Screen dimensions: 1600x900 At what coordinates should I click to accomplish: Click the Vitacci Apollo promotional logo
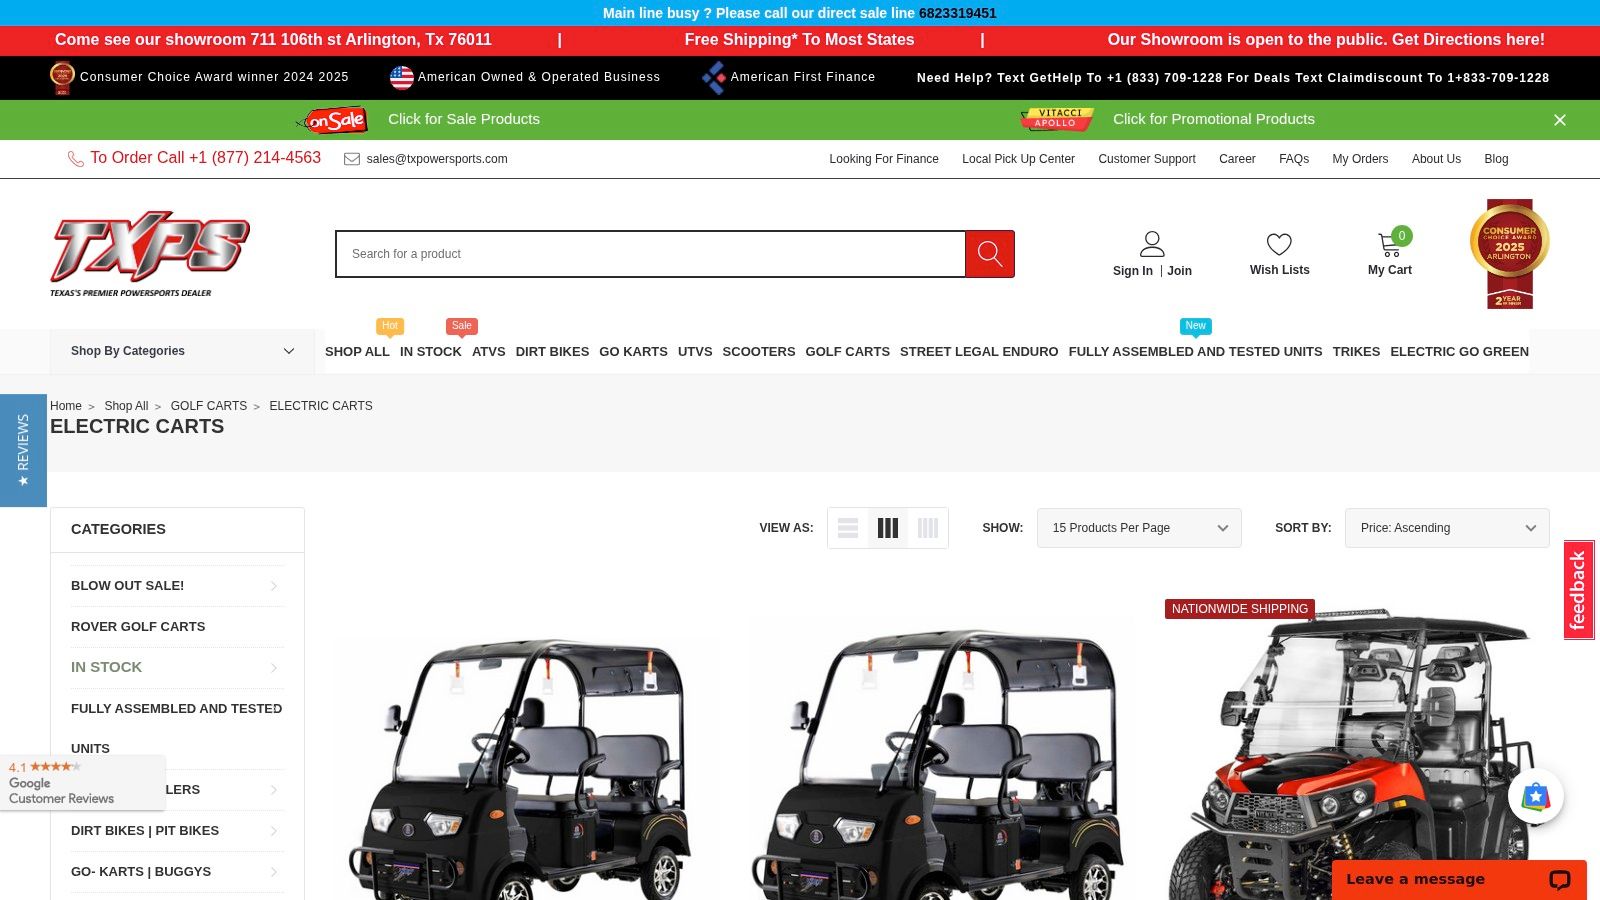tap(1057, 119)
